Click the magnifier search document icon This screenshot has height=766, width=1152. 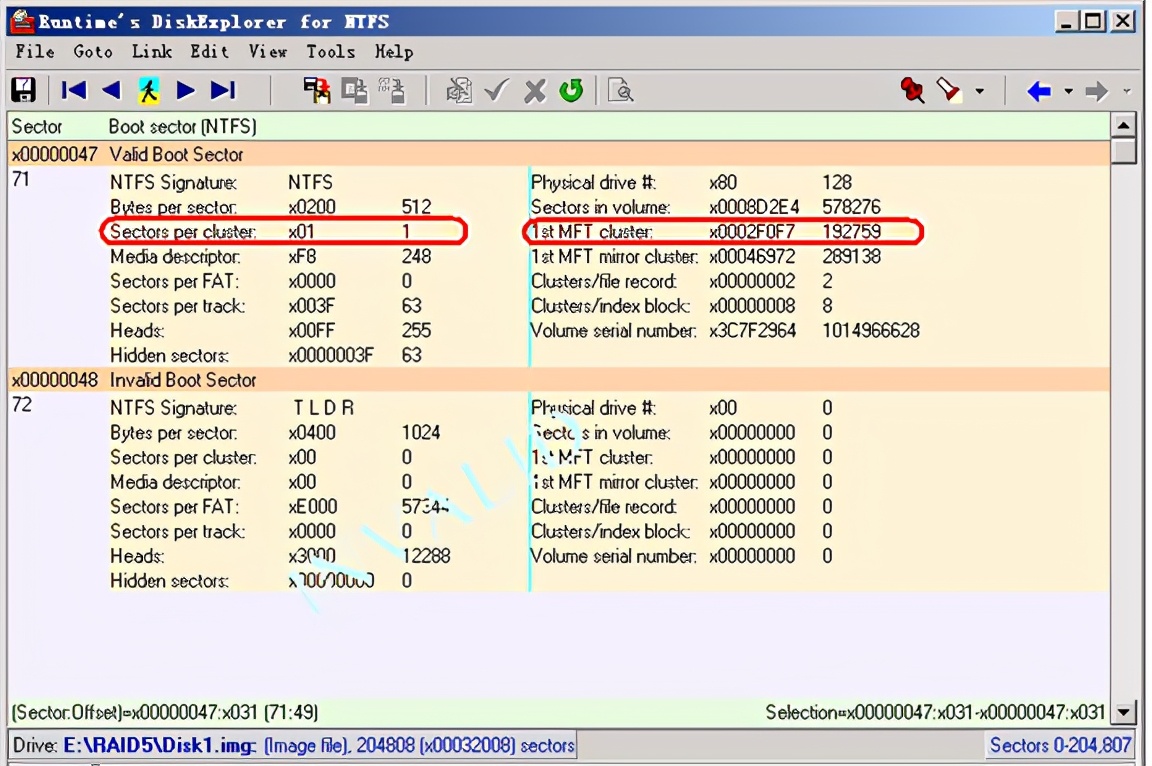tap(621, 91)
